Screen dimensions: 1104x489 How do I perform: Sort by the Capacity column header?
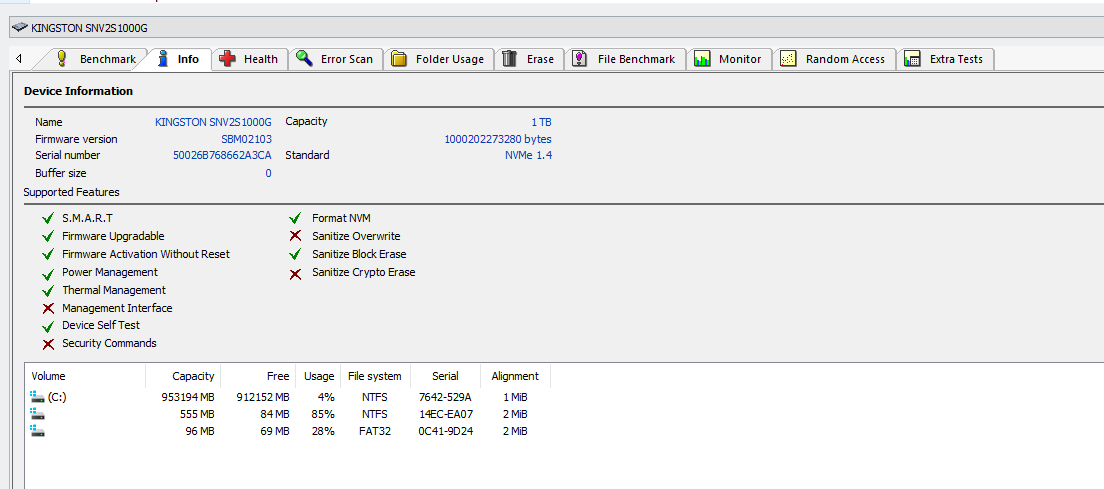point(183,376)
